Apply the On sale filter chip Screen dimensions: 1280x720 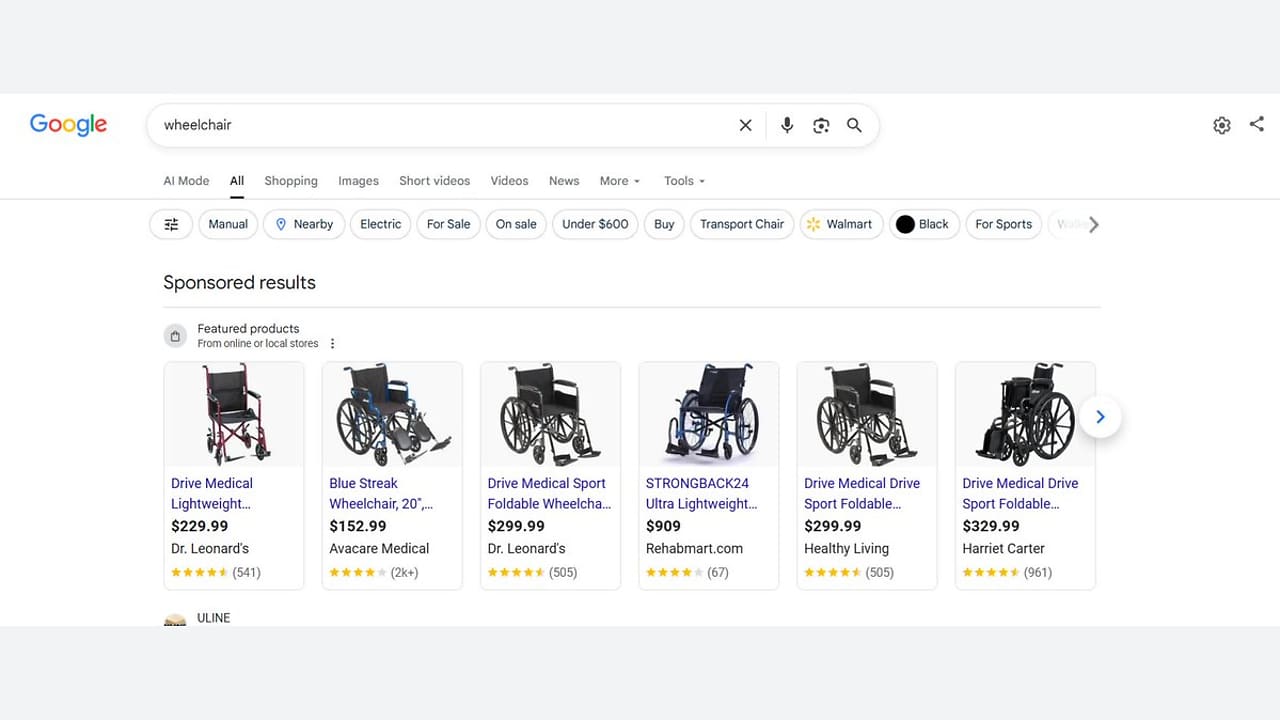click(x=516, y=224)
